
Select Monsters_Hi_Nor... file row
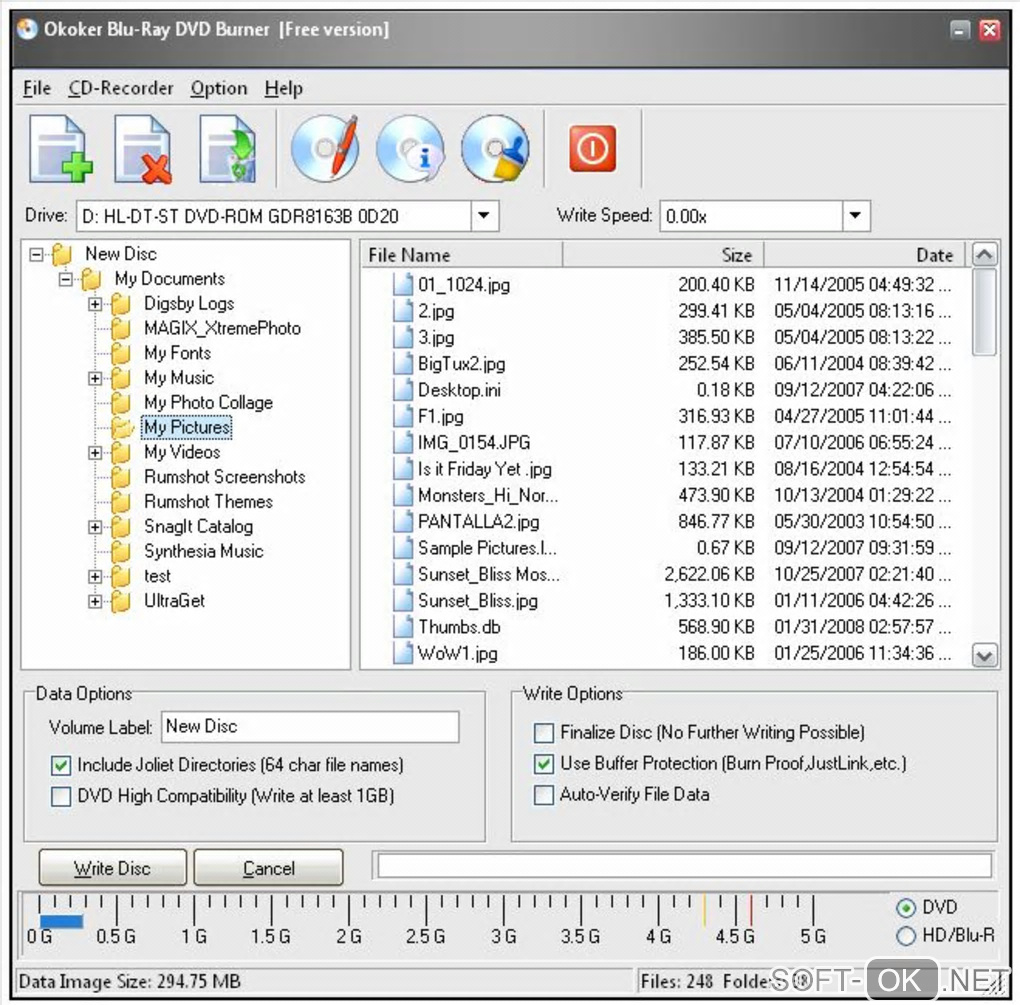(671, 495)
